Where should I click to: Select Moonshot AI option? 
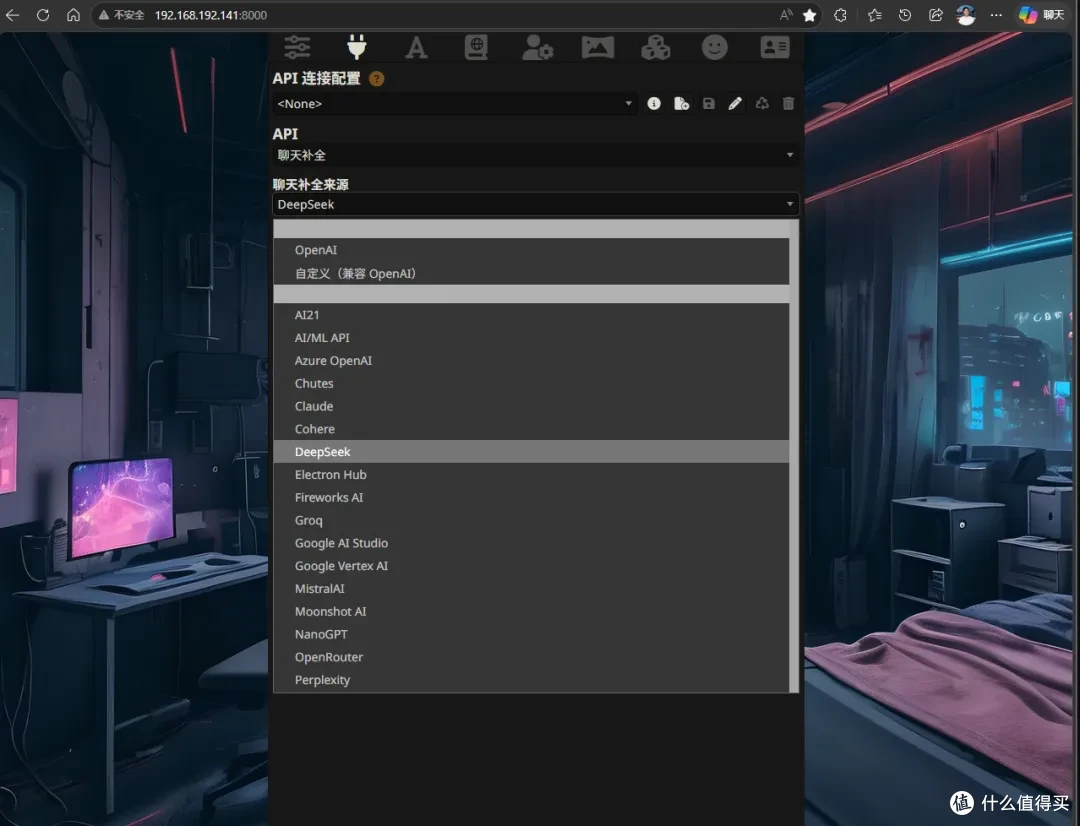coord(531,611)
